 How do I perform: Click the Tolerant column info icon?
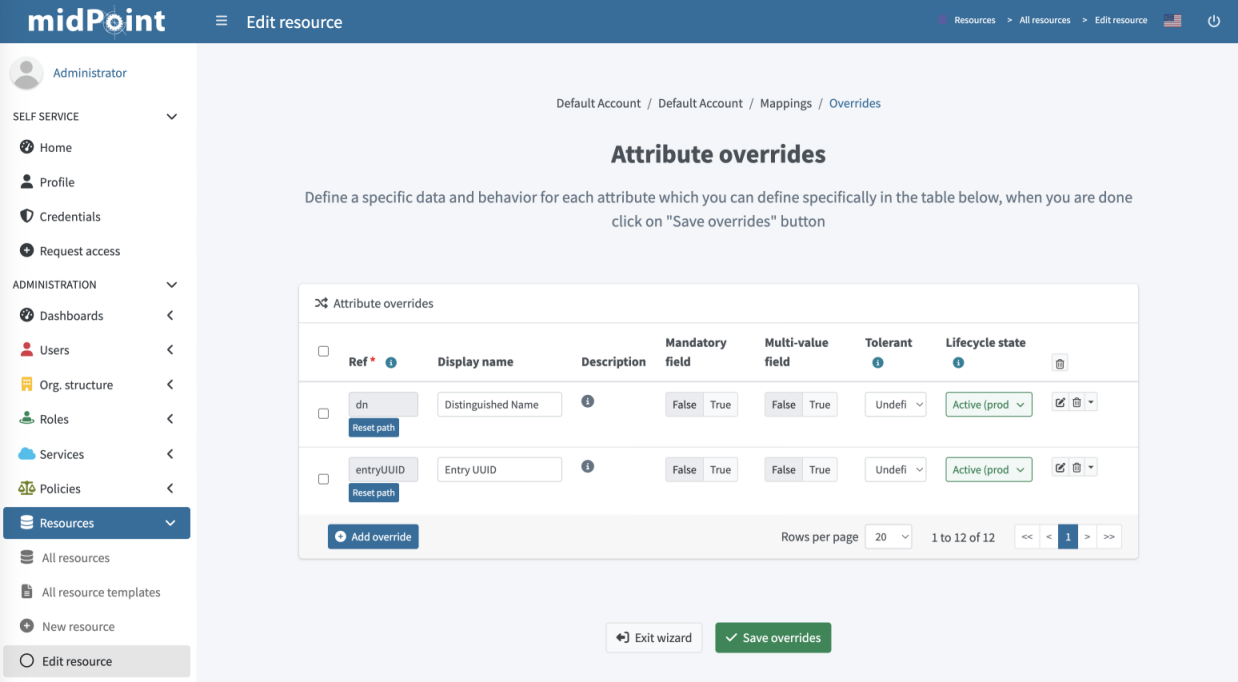point(877,363)
